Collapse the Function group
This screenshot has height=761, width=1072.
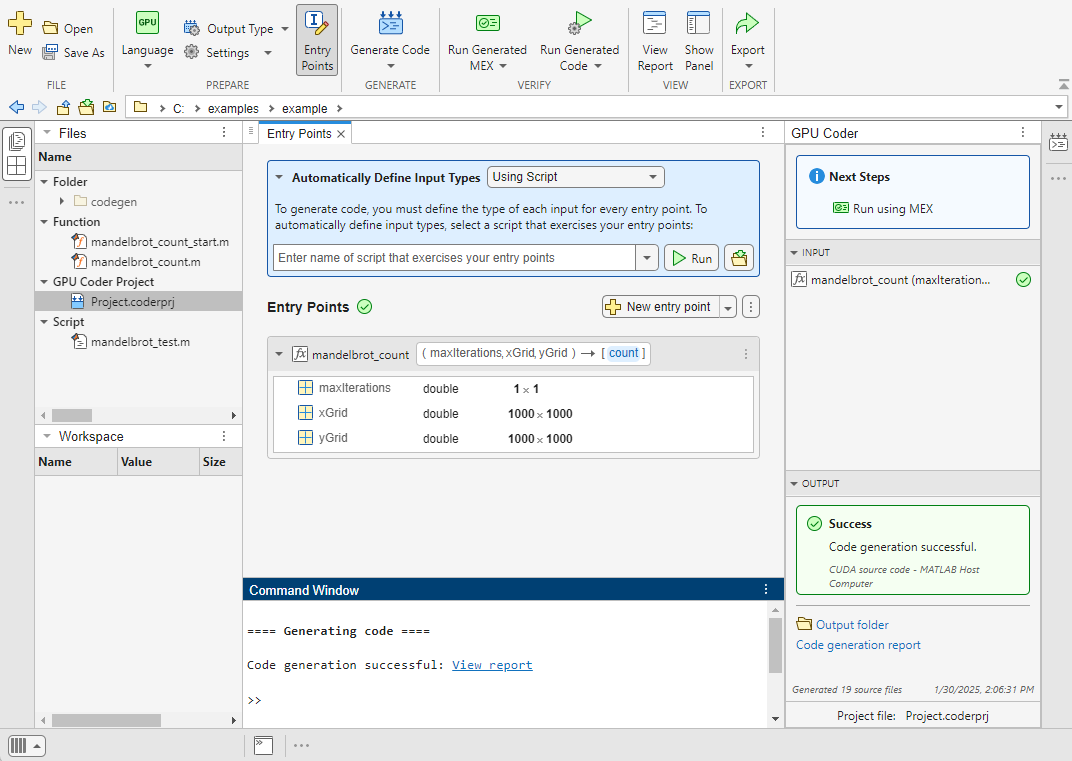(44, 222)
